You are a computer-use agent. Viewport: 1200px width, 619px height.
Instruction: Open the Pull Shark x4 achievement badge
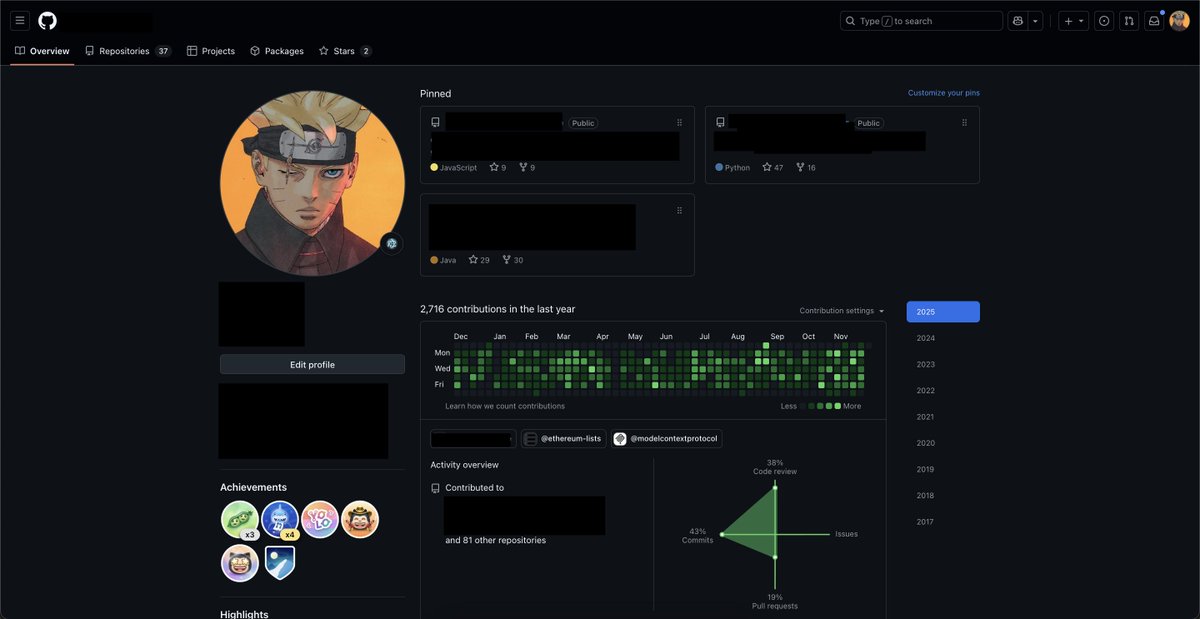click(280, 520)
